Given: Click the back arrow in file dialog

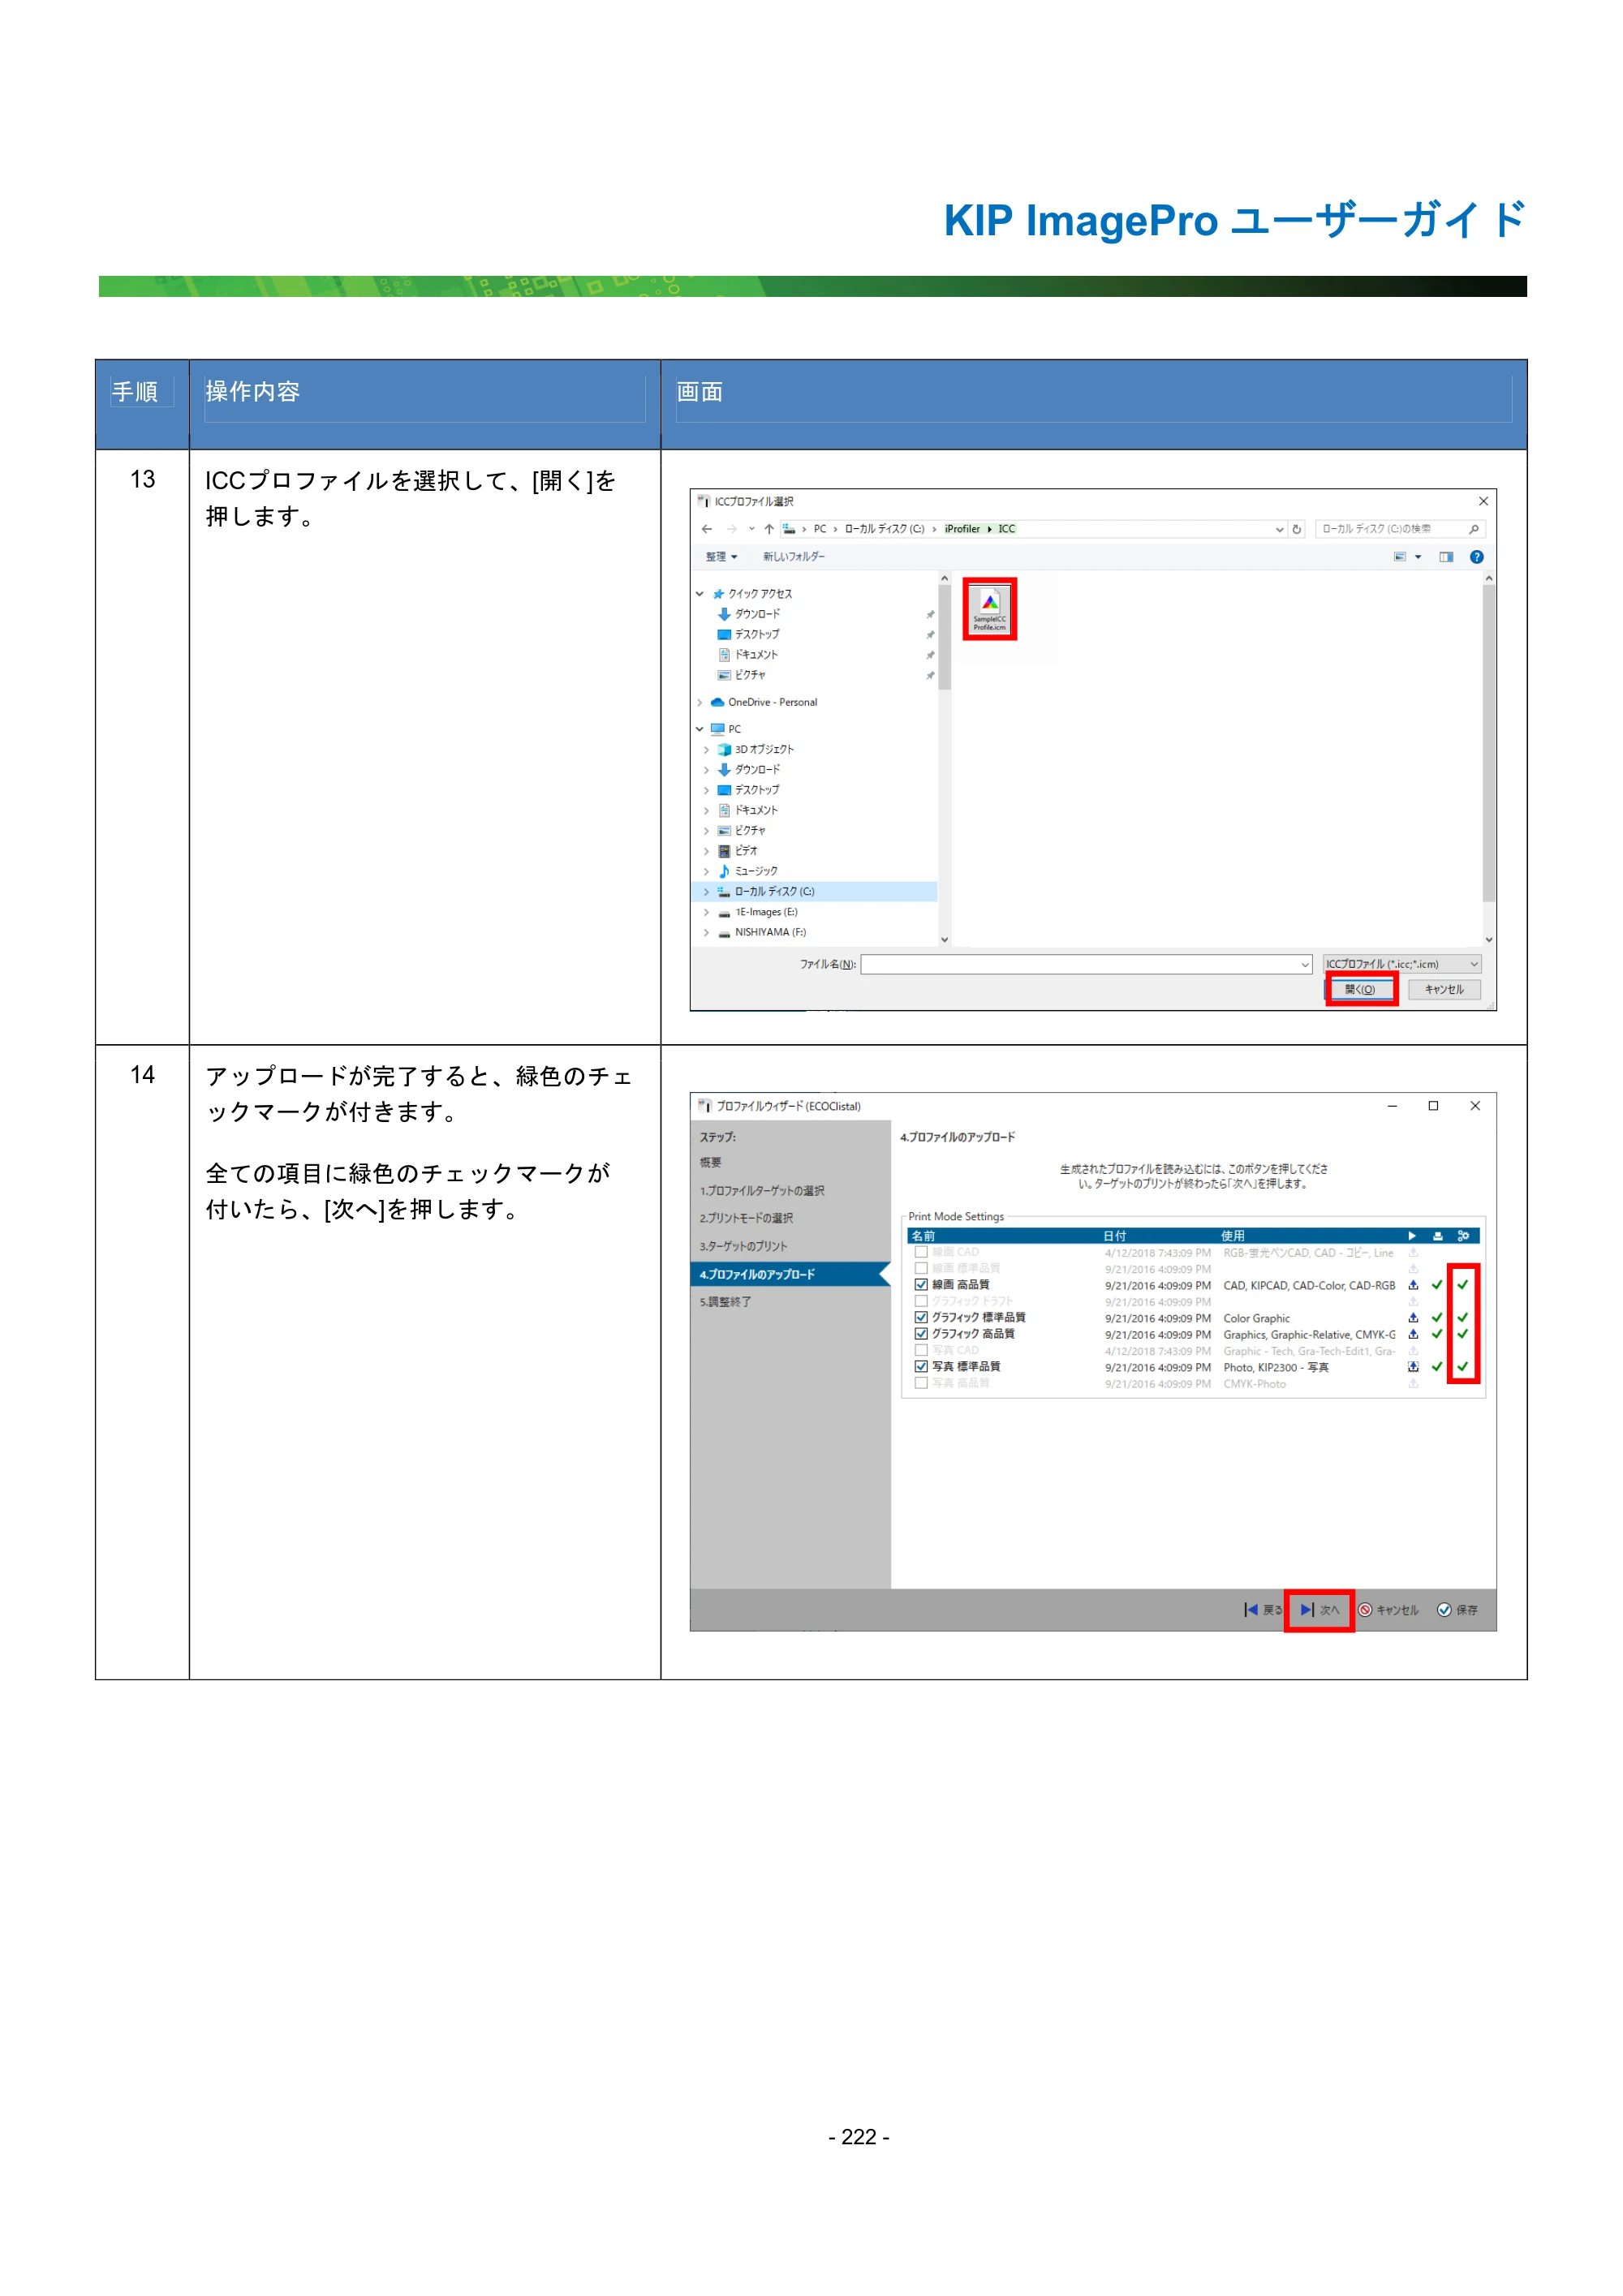Looking at the screenshot, I should tap(707, 529).
